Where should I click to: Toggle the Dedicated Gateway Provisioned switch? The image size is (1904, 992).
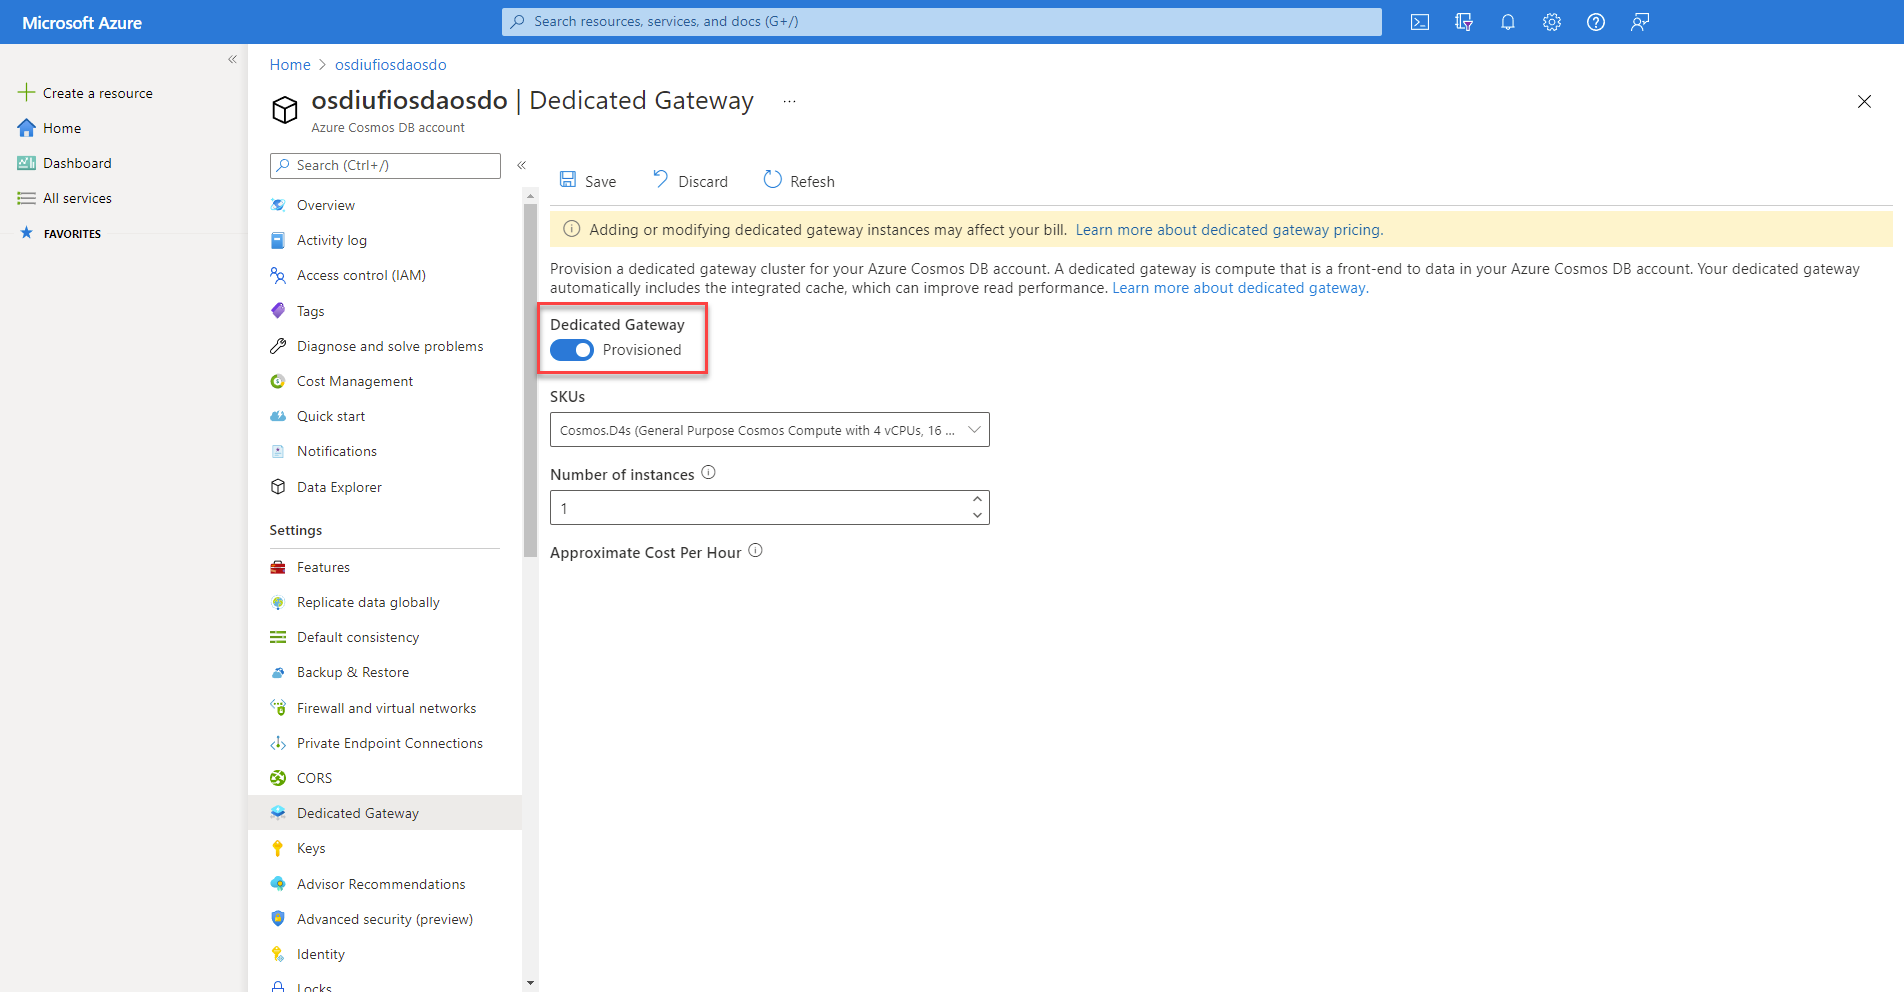coord(572,350)
